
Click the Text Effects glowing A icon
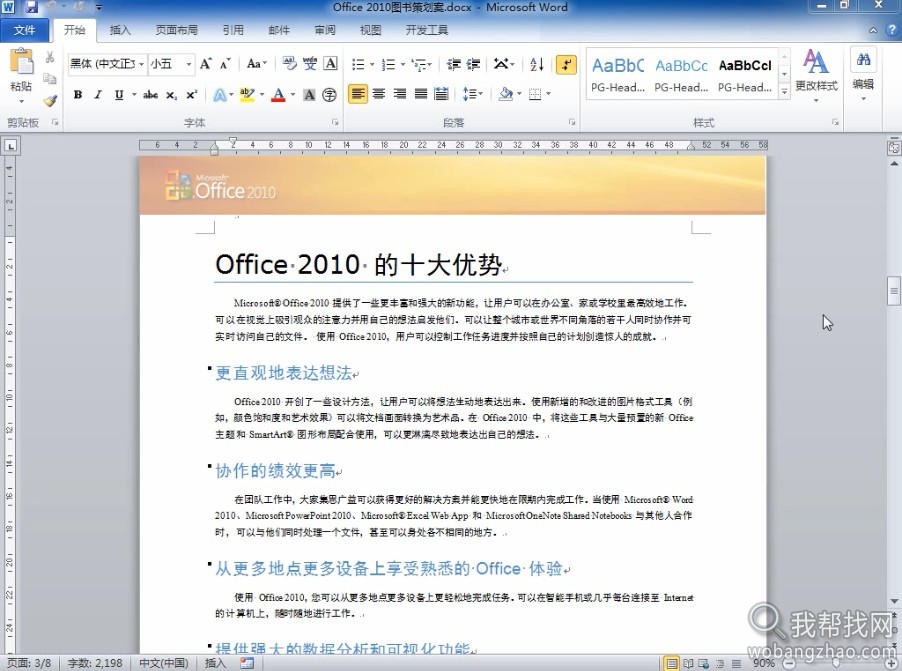click(220, 94)
